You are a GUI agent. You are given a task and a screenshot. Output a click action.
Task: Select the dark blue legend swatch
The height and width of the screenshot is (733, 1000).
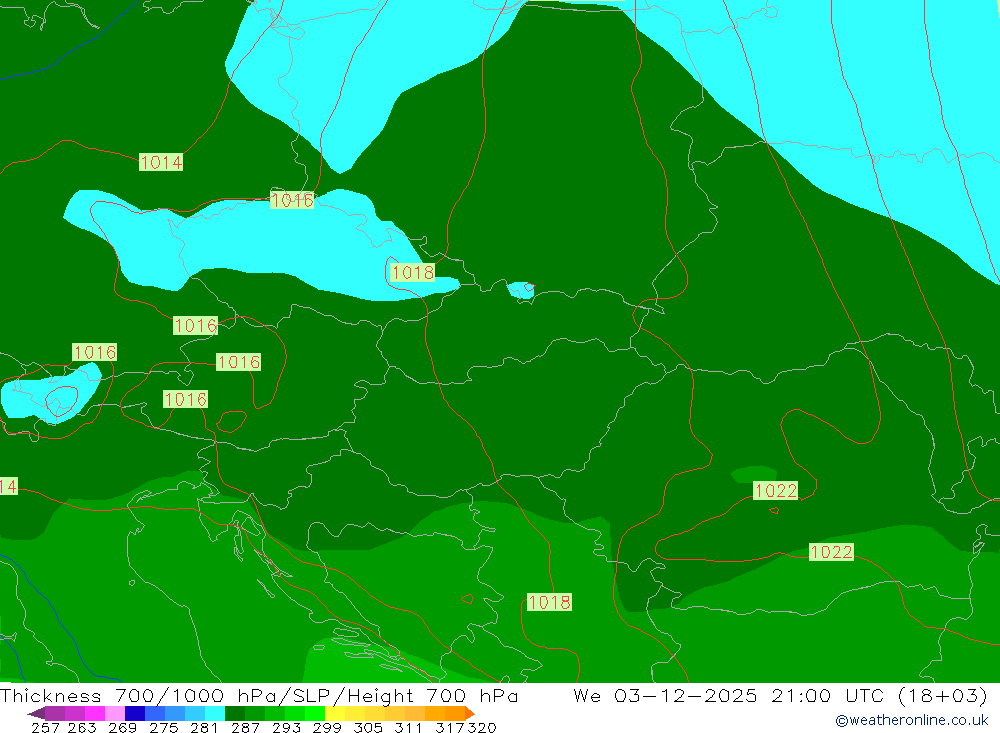coord(135,713)
